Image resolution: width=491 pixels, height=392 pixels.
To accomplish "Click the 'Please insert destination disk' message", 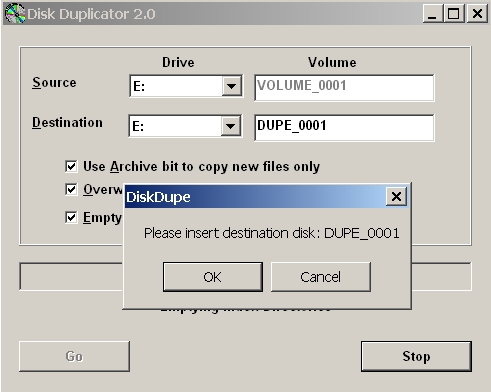I will tap(271, 233).
